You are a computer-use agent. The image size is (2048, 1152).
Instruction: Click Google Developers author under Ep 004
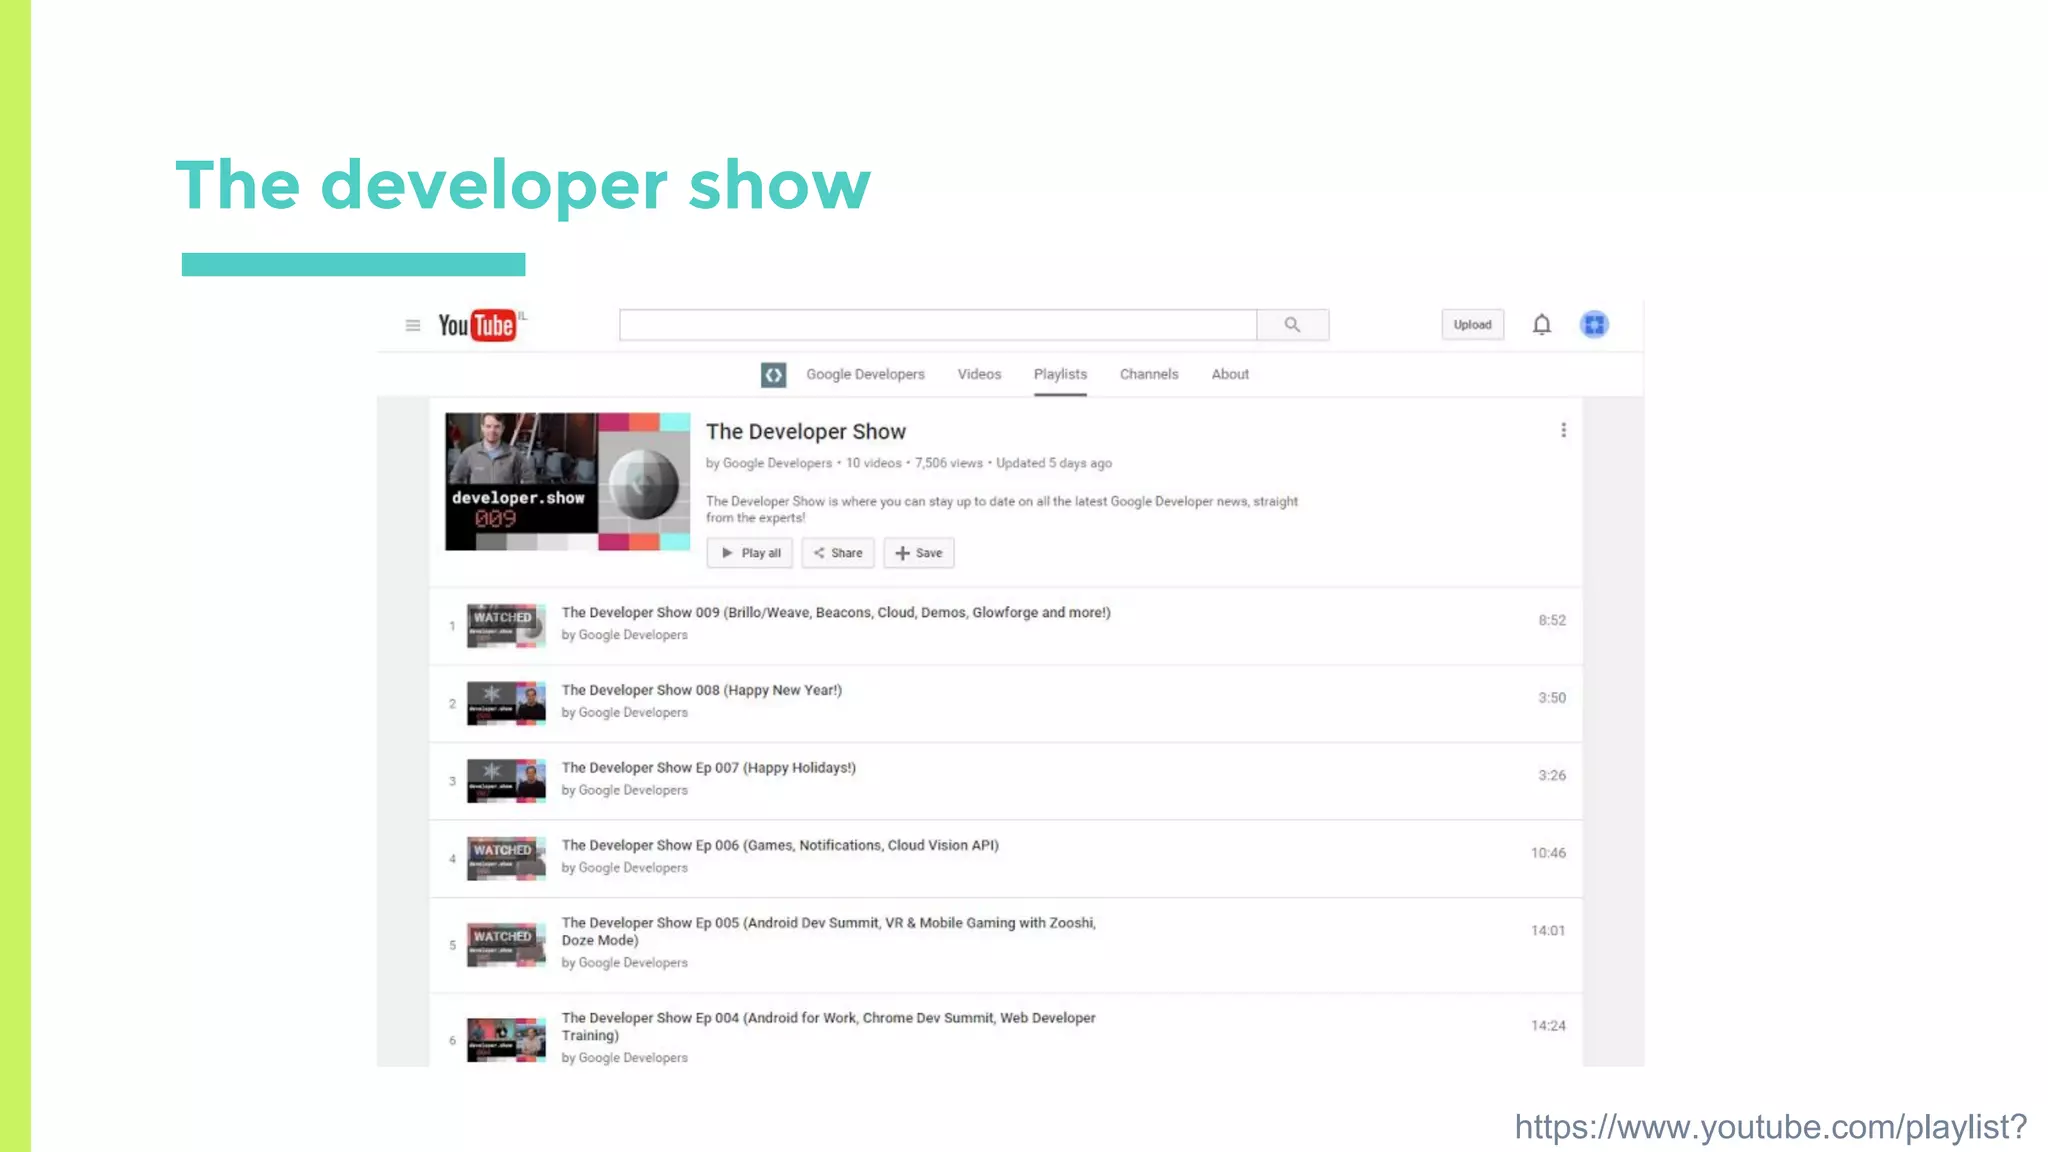[633, 1058]
